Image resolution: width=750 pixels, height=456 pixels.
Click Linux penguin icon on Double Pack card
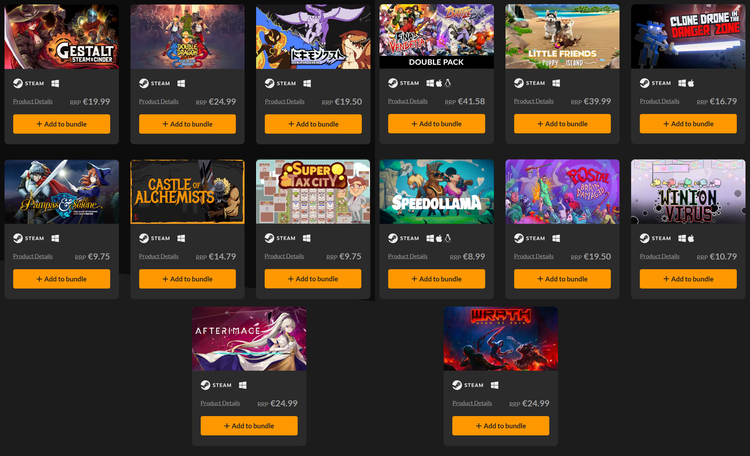click(448, 83)
